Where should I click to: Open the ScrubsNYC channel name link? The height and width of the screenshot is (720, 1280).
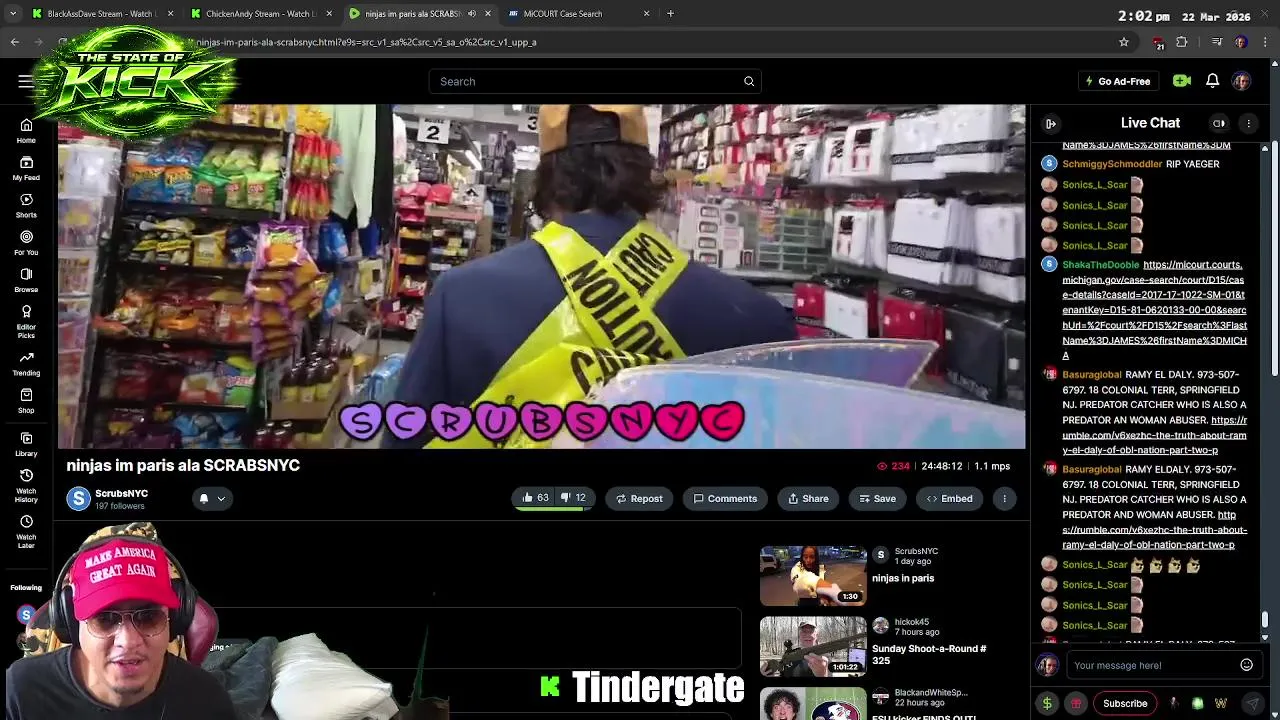pyautogui.click(x=121, y=493)
